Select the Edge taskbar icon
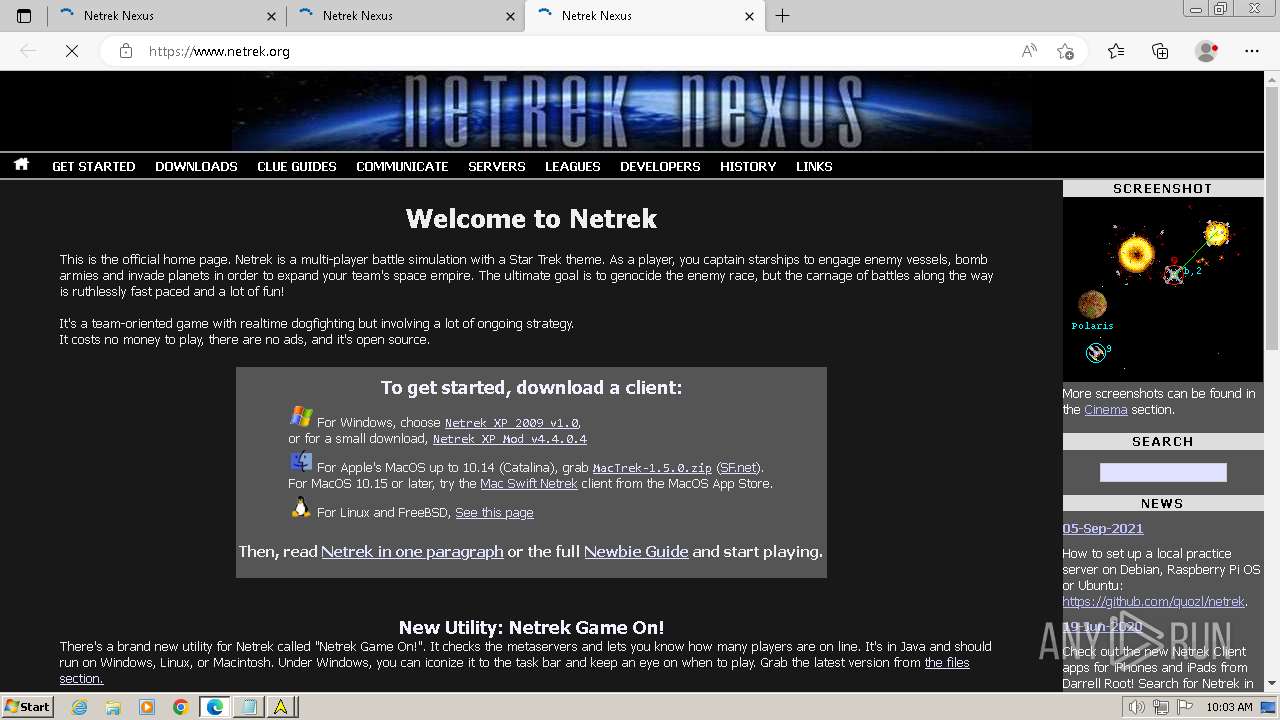This screenshot has width=1280, height=720. pyautogui.click(x=215, y=707)
